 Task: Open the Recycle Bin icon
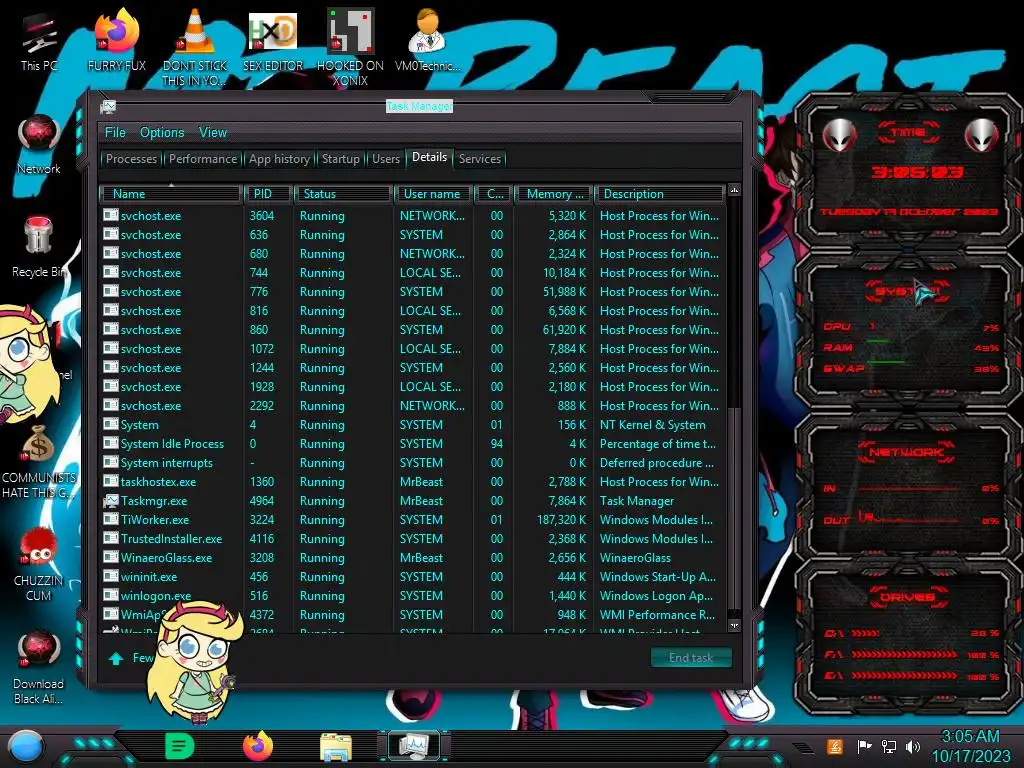pos(39,247)
